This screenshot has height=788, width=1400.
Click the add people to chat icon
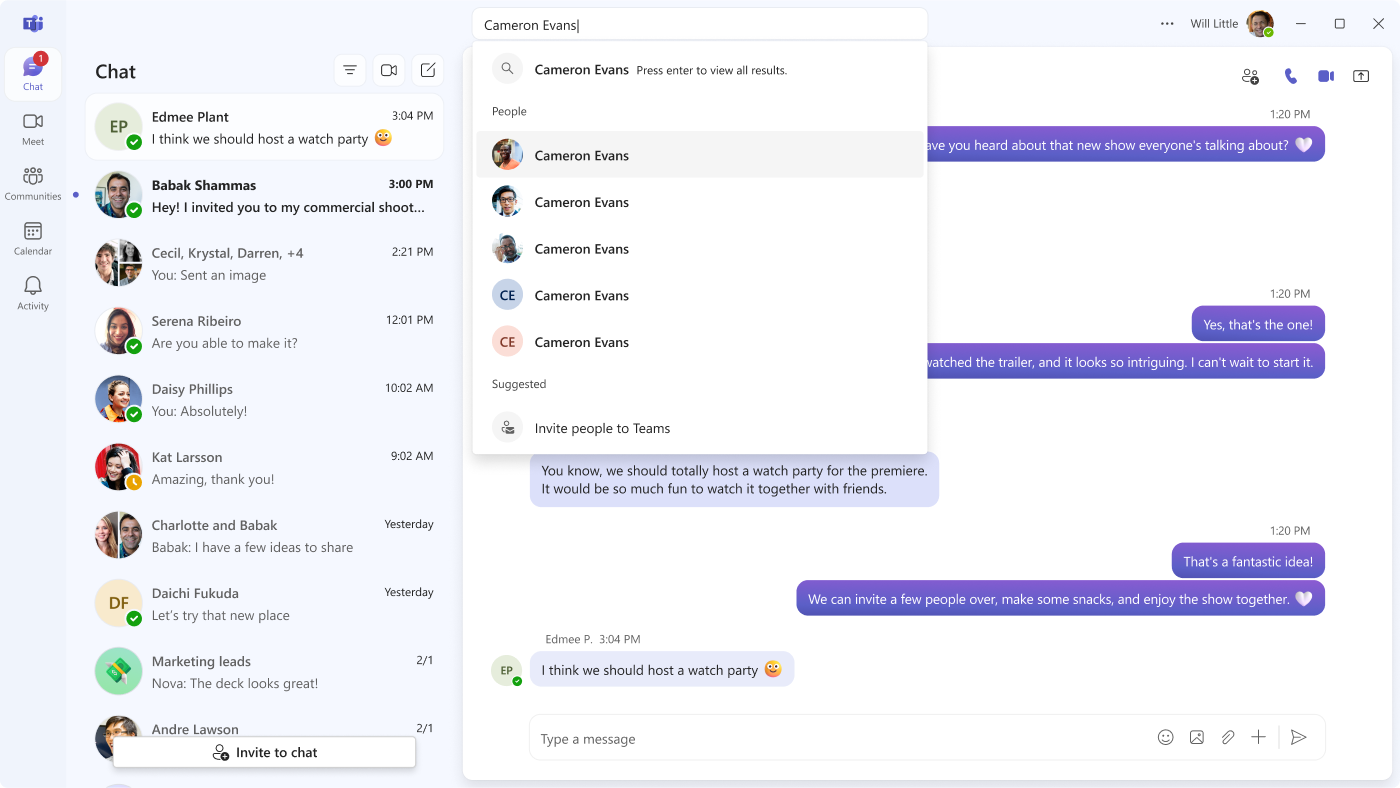point(1250,76)
